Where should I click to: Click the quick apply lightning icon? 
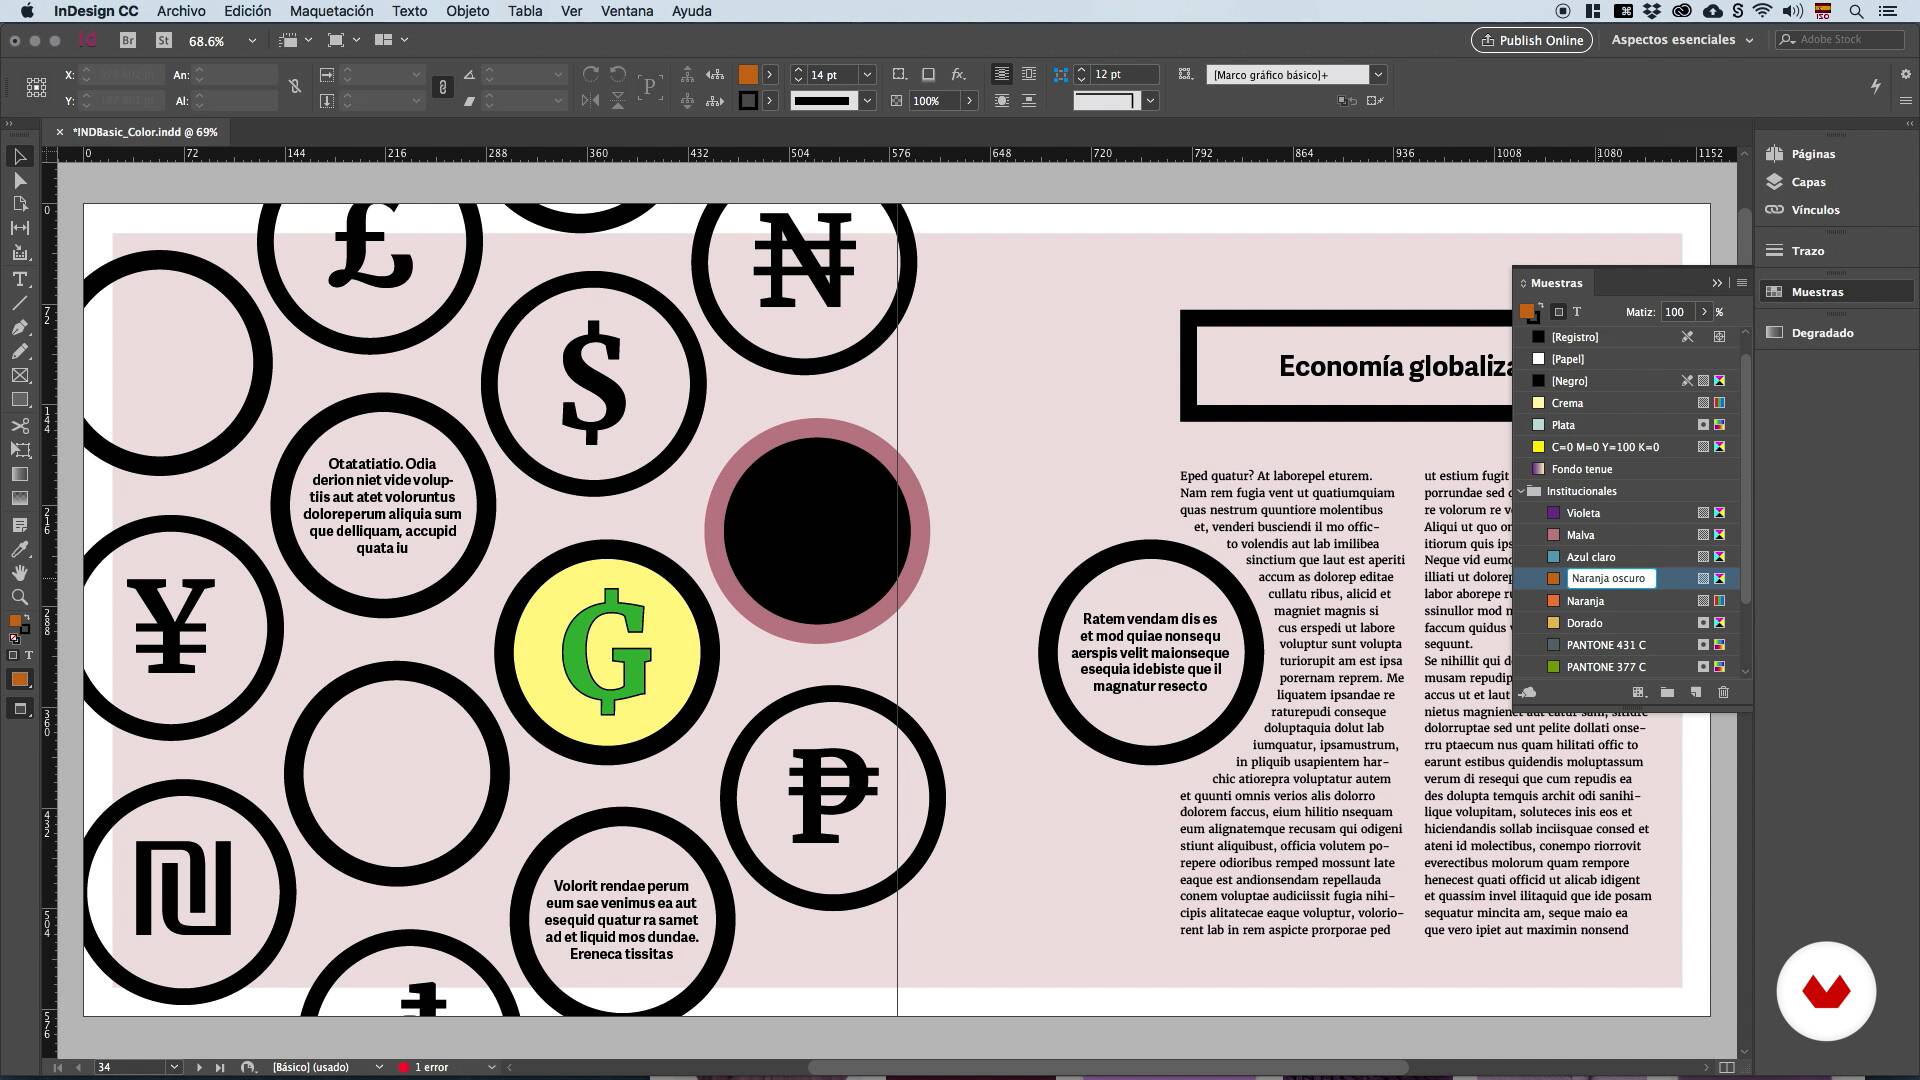[1876, 87]
